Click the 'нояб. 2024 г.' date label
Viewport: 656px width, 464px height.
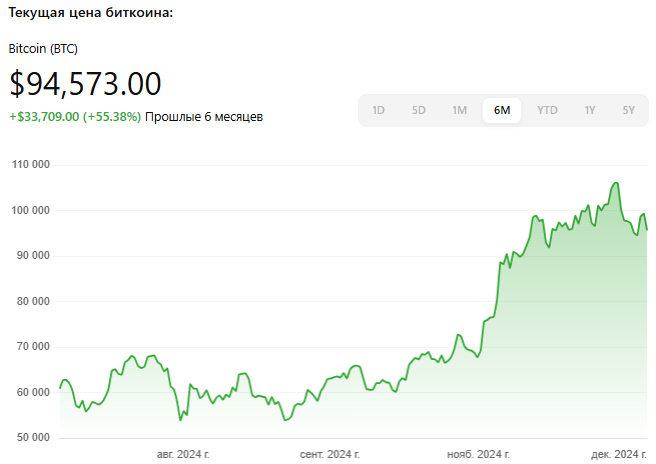tap(478, 454)
